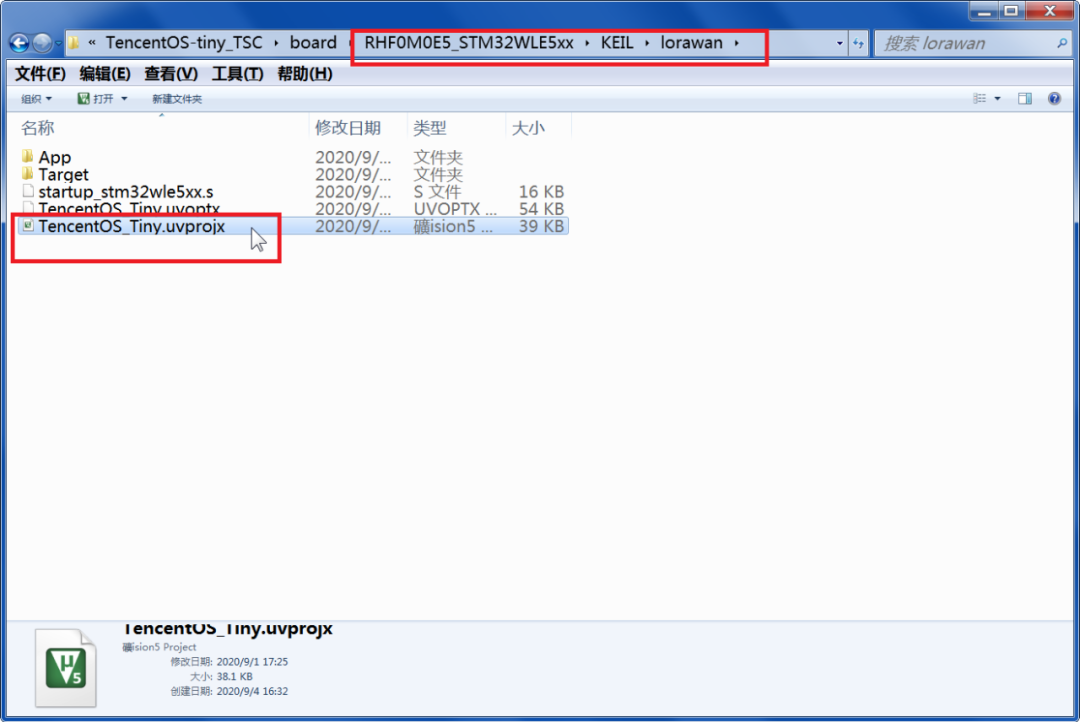Open the recent locations dropdown beside navigation arrows
1080x722 pixels.
click(58, 43)
